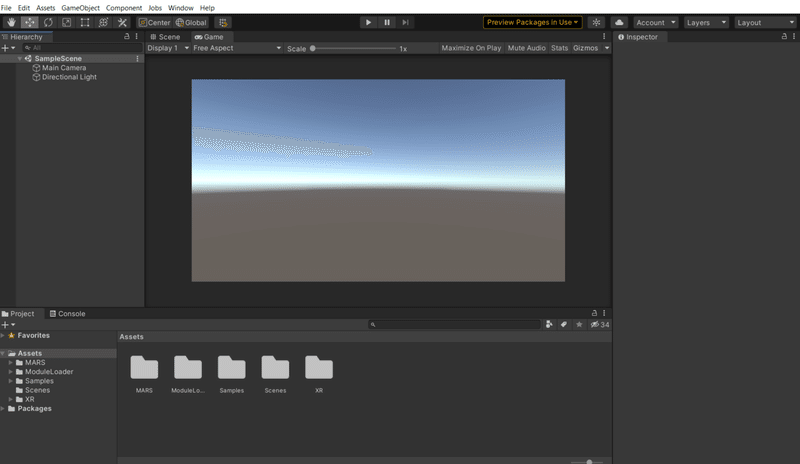Open custom editor tools
800x464 pixels.
[122, 22]
